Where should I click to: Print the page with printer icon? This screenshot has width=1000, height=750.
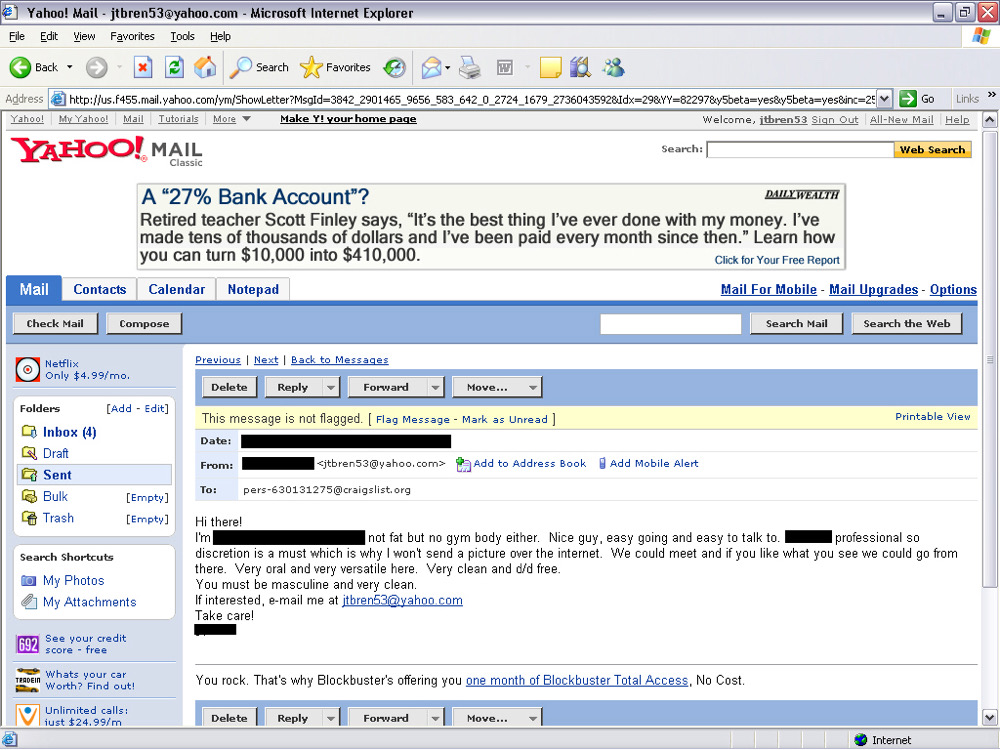pyautogui.click(x=470, y=67)
